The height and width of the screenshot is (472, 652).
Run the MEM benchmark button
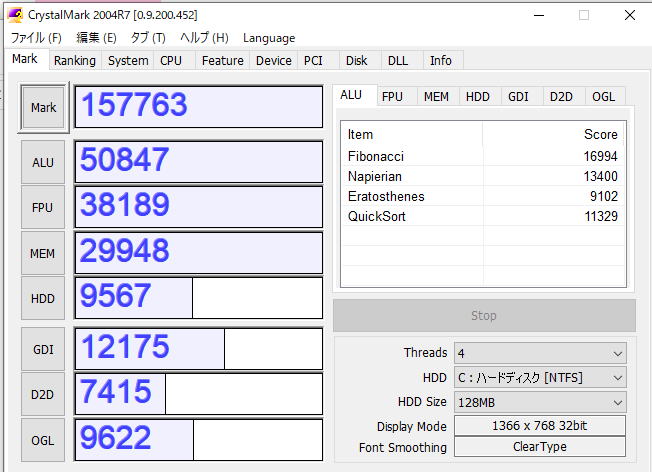[43, 253]
